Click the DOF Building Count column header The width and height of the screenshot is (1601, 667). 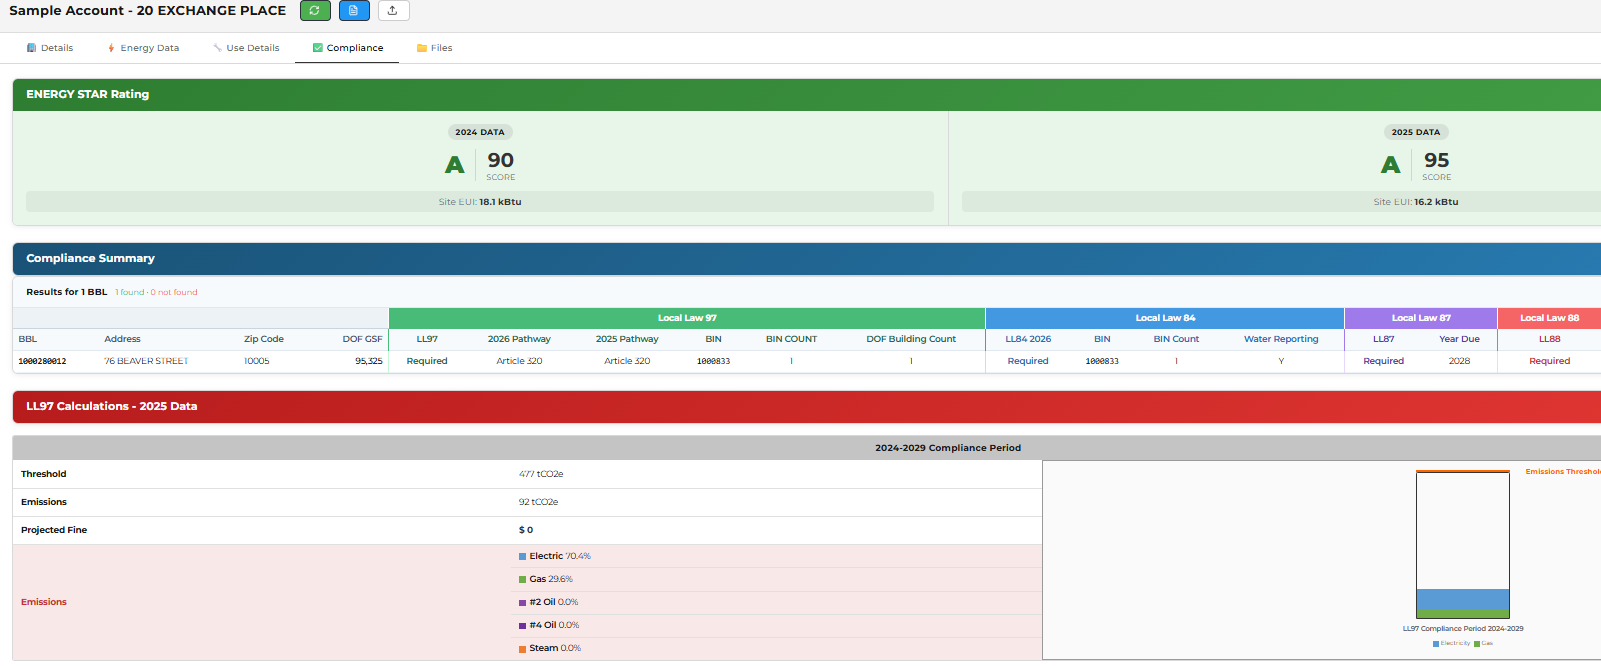pos(911,339)
